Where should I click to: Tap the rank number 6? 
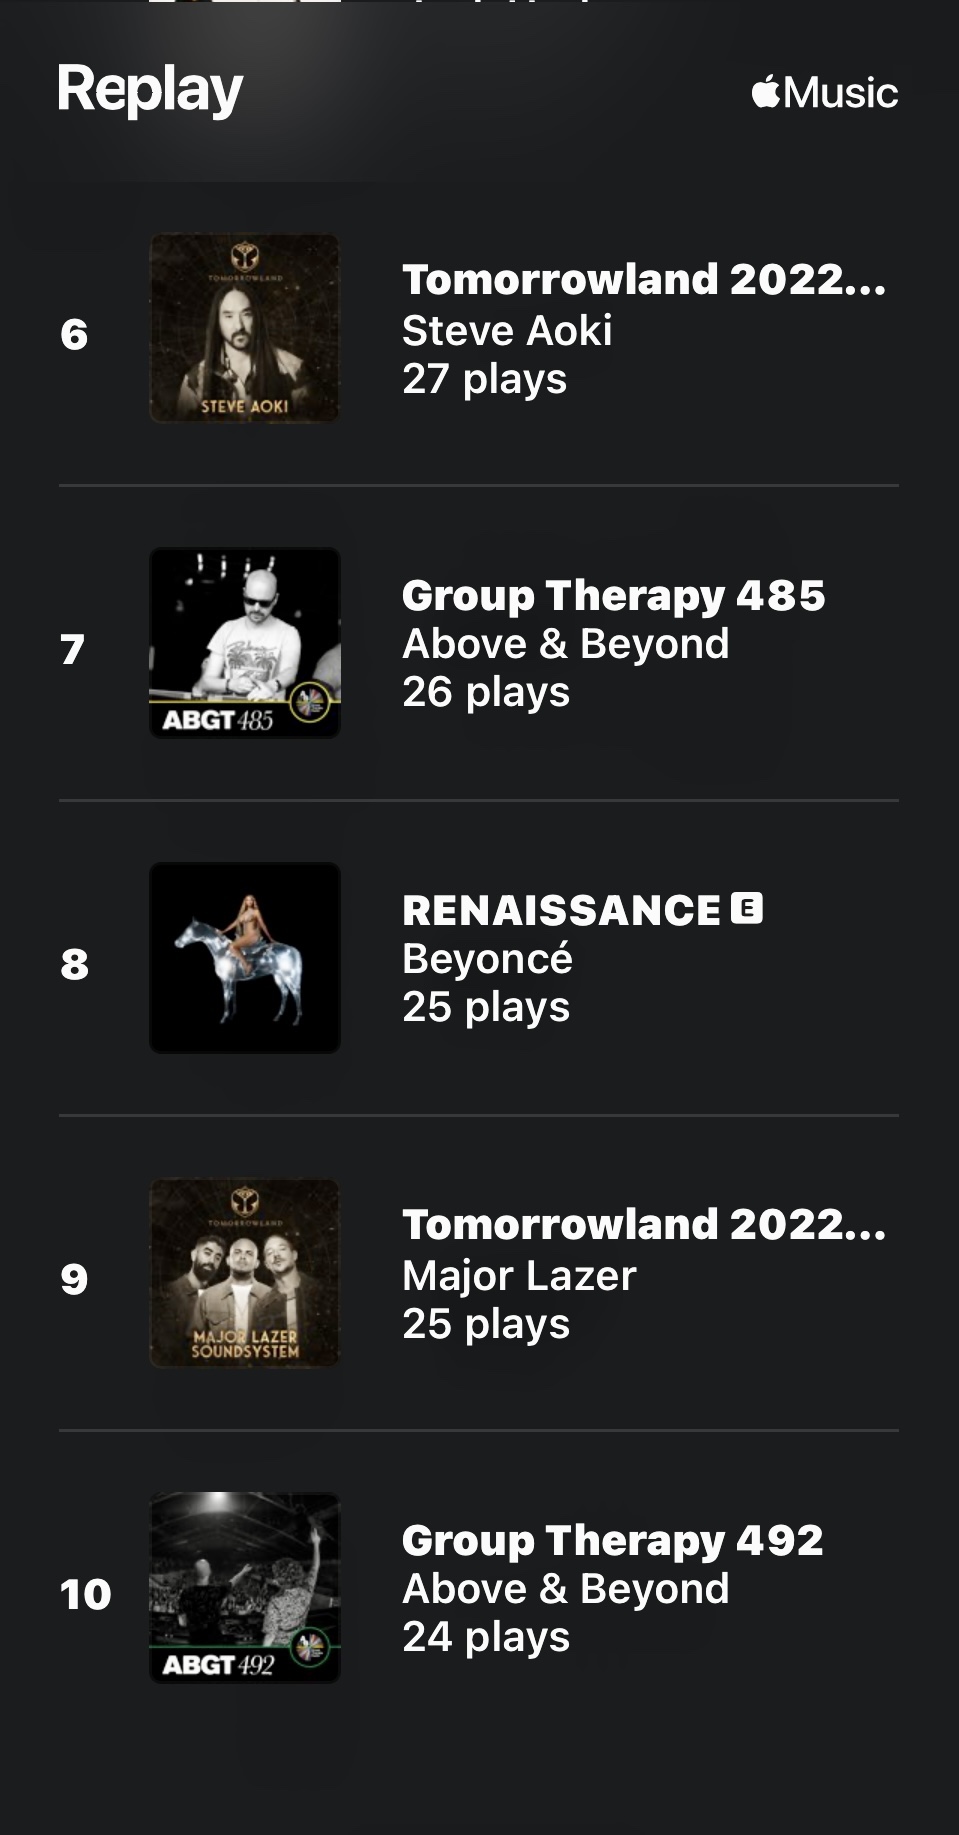click(74, 335)
